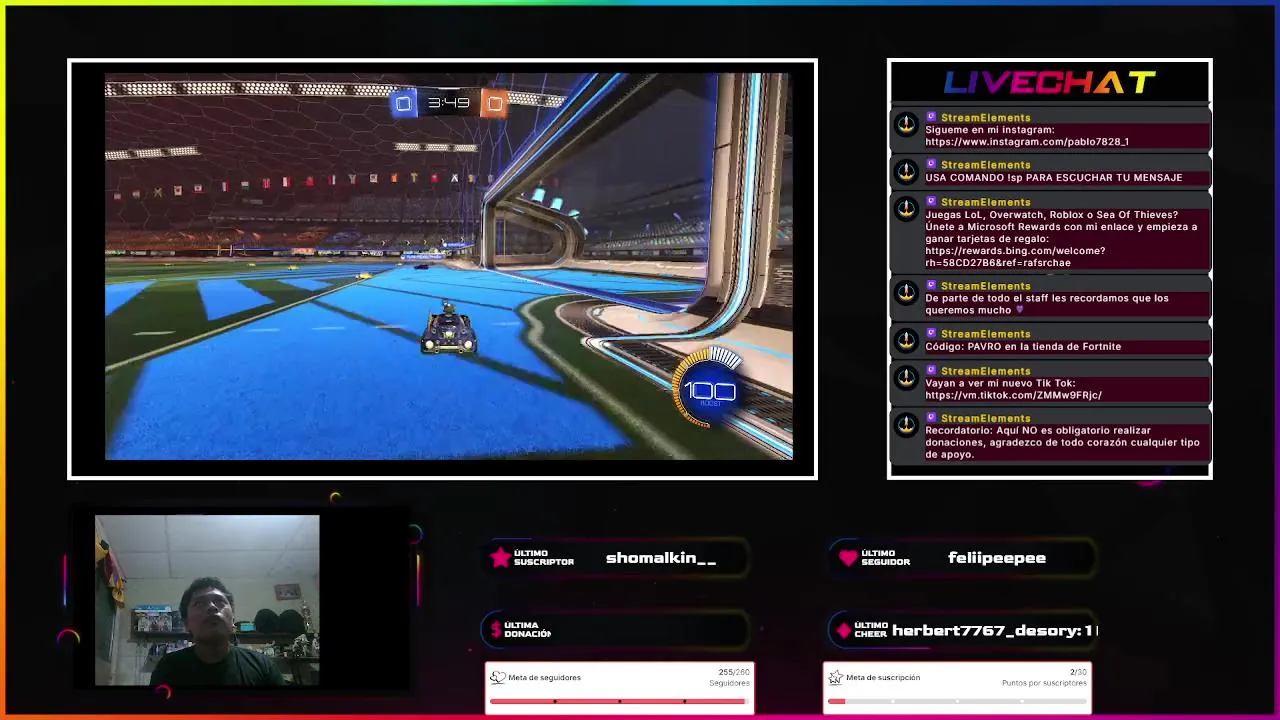Click the icon left of Meta de seguidores

click(497, 677)
